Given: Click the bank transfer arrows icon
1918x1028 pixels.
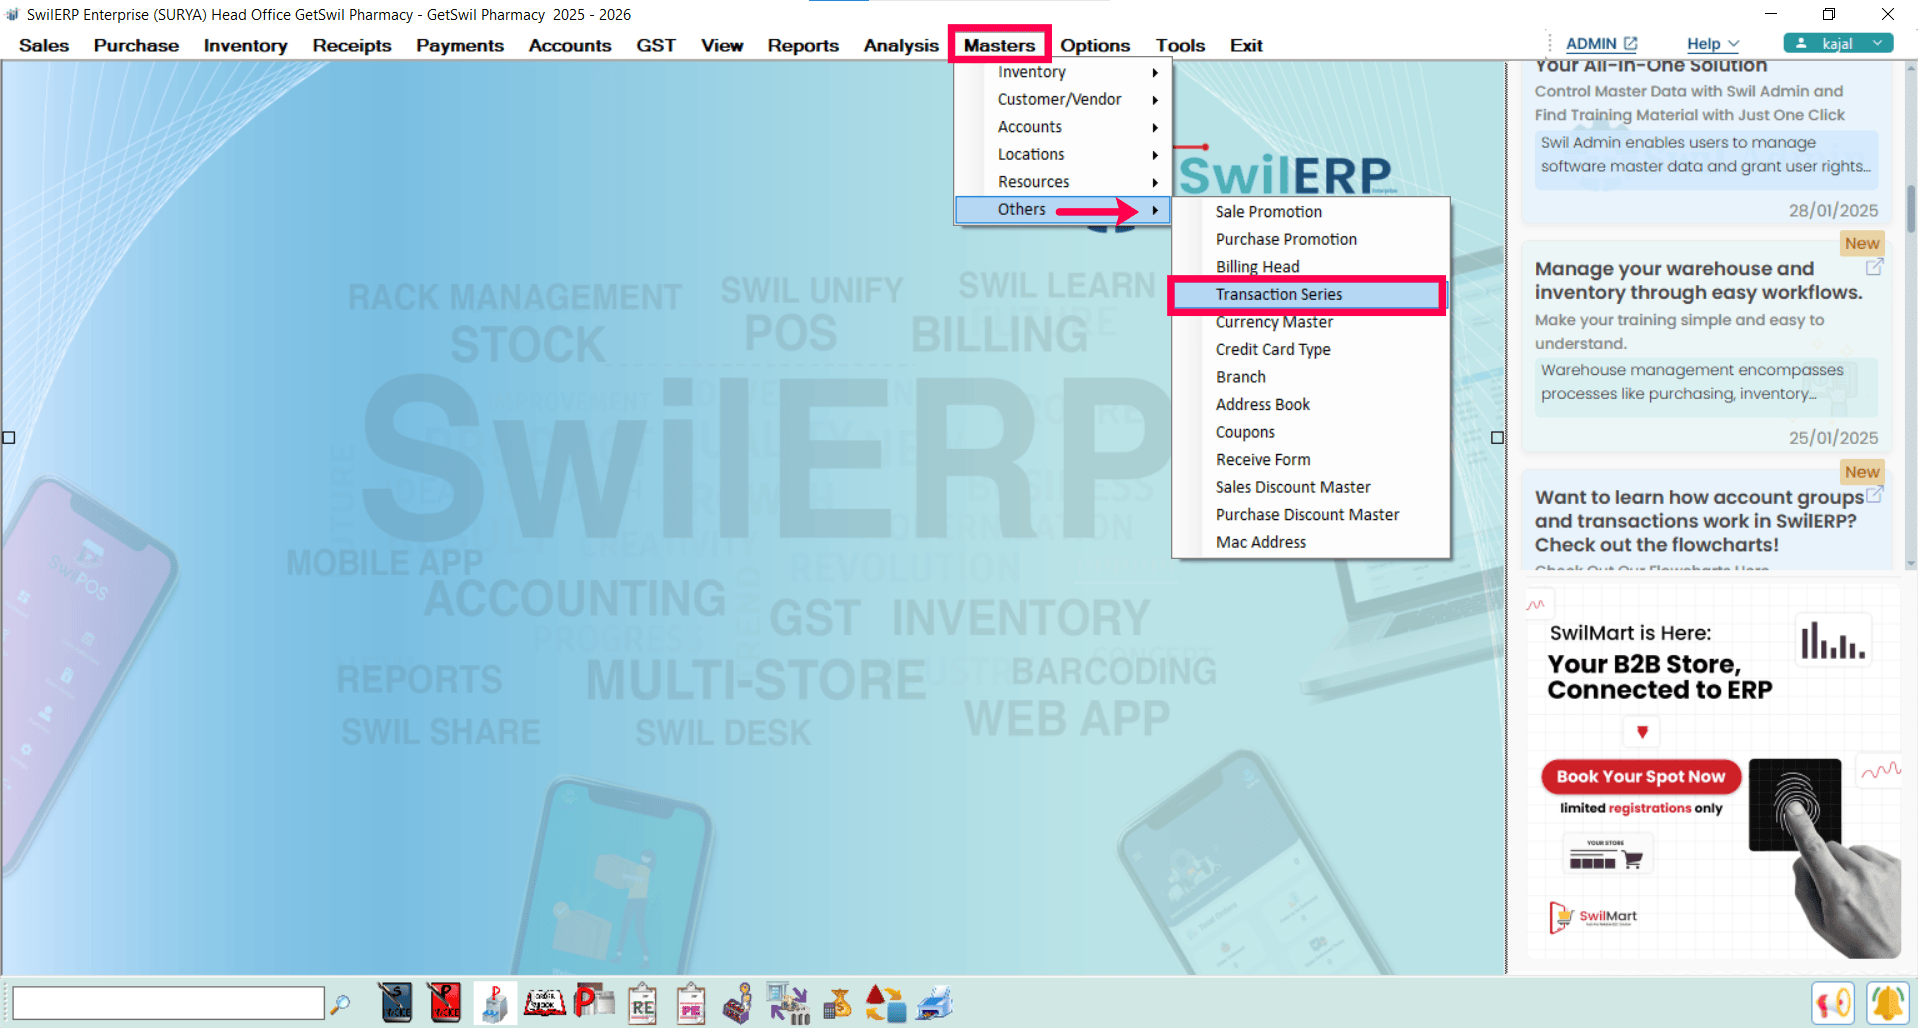Looking at the screenshot, I should (x=788, y=1003).
